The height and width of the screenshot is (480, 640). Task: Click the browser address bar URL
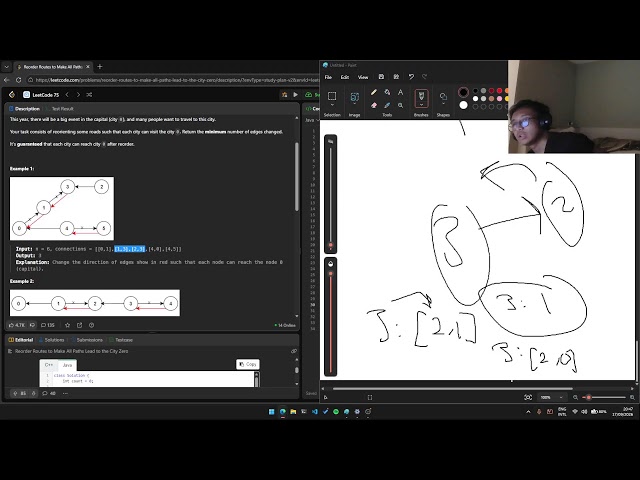coord(177,80)
